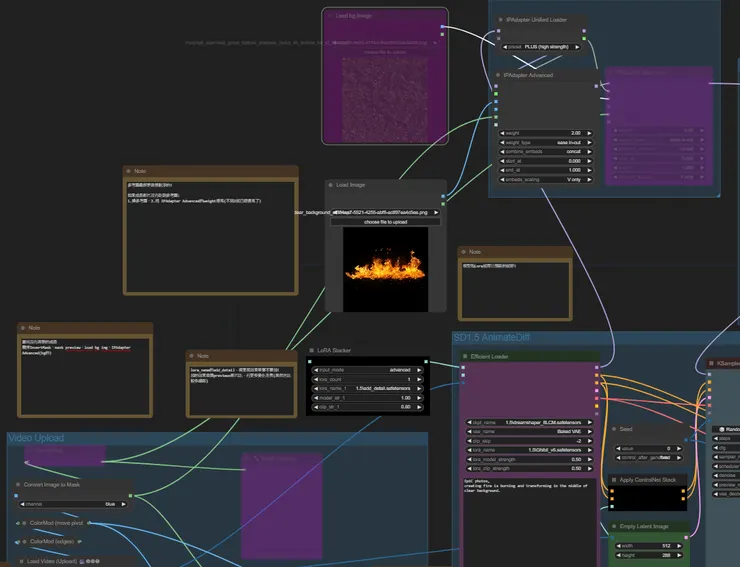This screenshot has width=740, height=567.
Task: Click the width 512 field in Empty Latent Image
Action: coord(649,546)
